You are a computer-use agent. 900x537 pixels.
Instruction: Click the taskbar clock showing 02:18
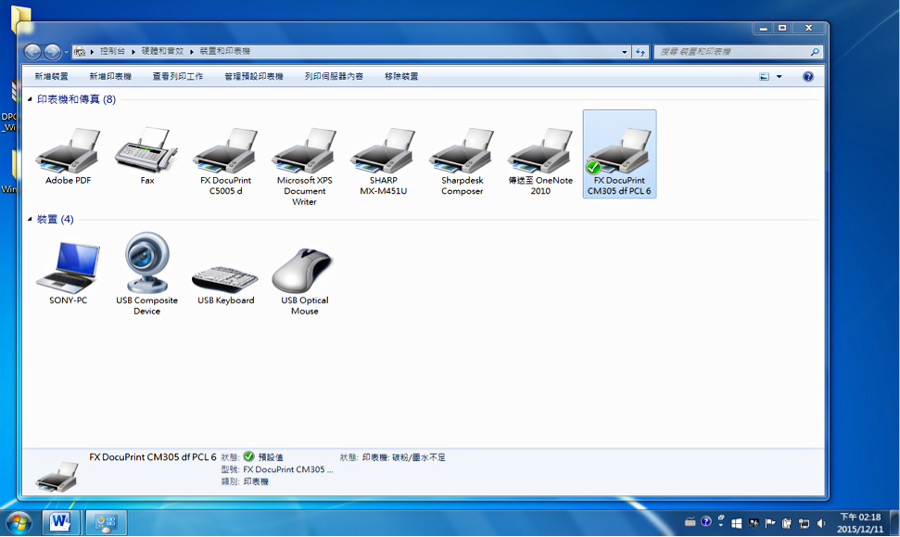[860, 523]
